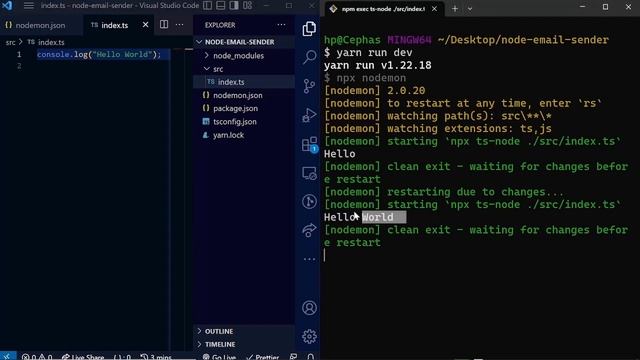640x360 pixels.
Task: Open nodemon.json in the explorer tree
Action: coord(244,95)
